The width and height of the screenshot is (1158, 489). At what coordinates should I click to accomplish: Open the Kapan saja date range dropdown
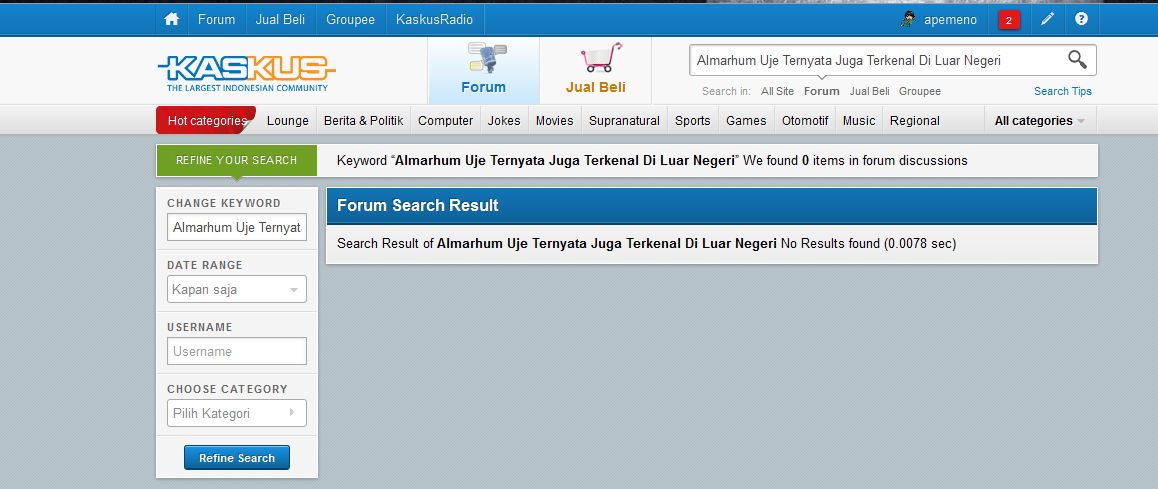pos(236,290)
